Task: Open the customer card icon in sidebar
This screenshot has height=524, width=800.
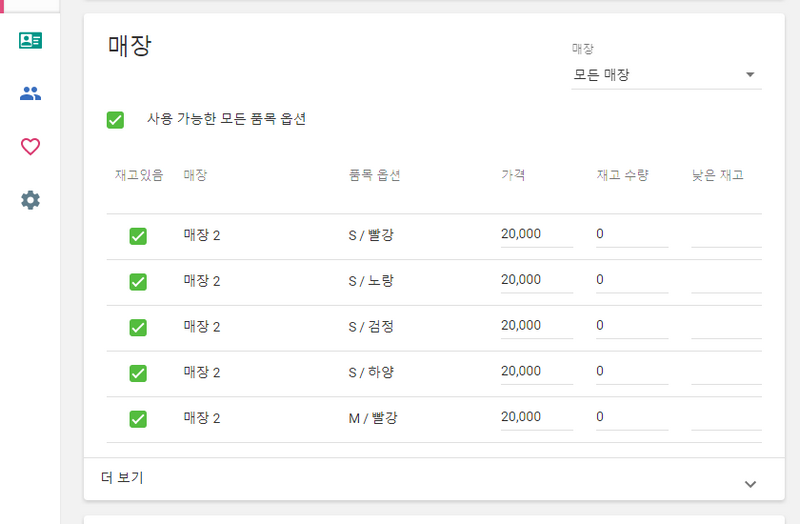Action: pos(30,41)
